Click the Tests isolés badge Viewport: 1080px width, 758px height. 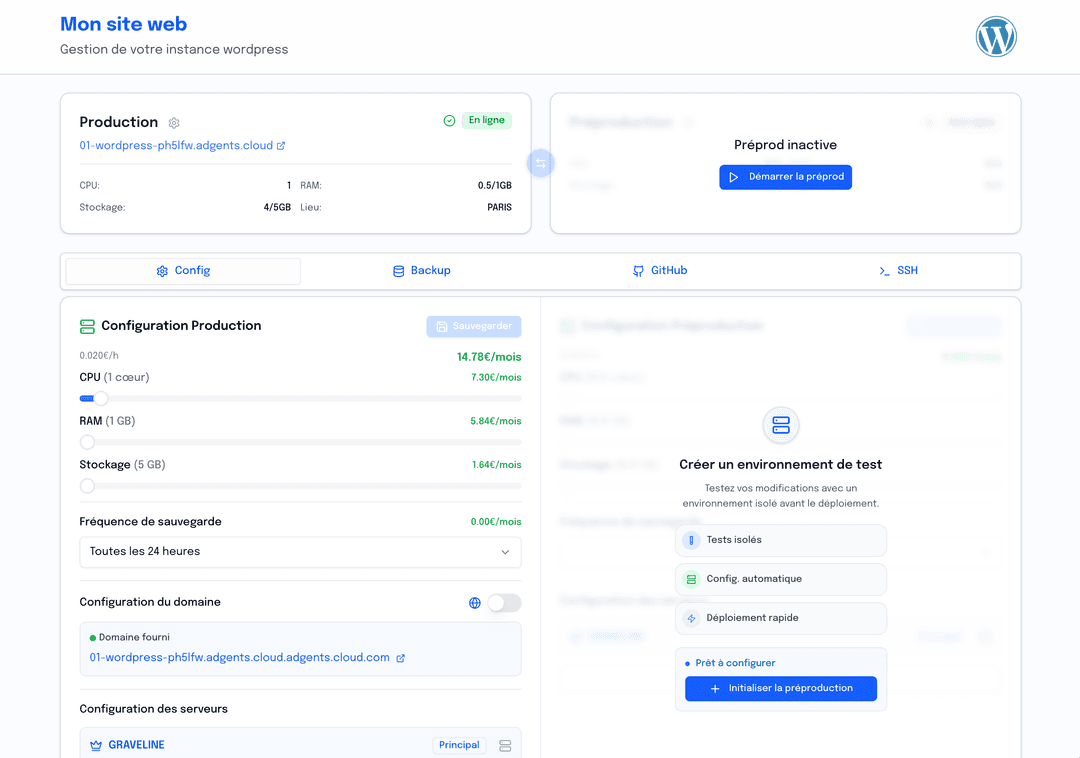tap(780, 540)
